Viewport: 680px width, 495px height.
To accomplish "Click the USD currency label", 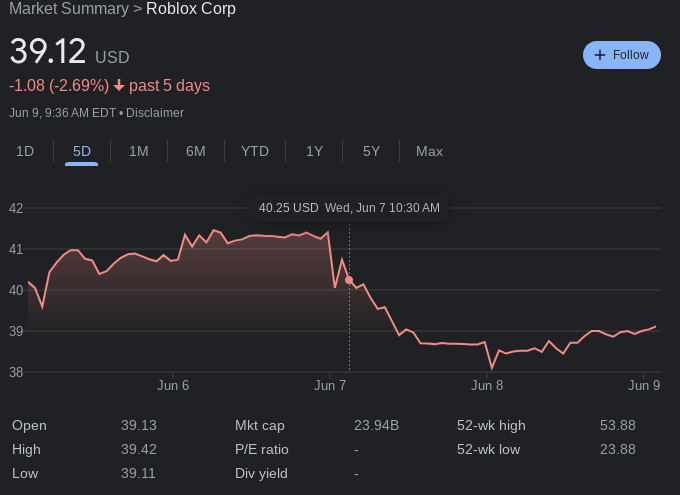I will point(112,57).
